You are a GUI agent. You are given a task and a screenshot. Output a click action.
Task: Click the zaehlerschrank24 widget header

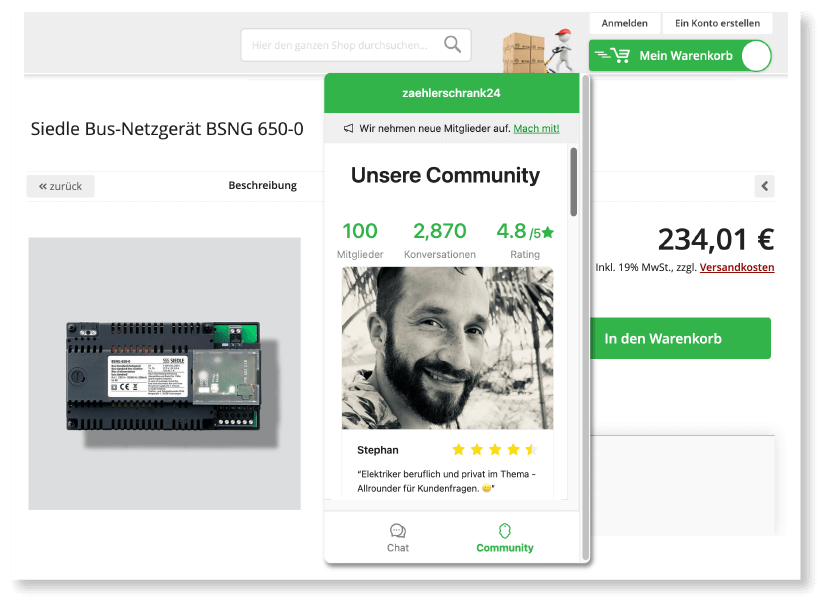451,93
